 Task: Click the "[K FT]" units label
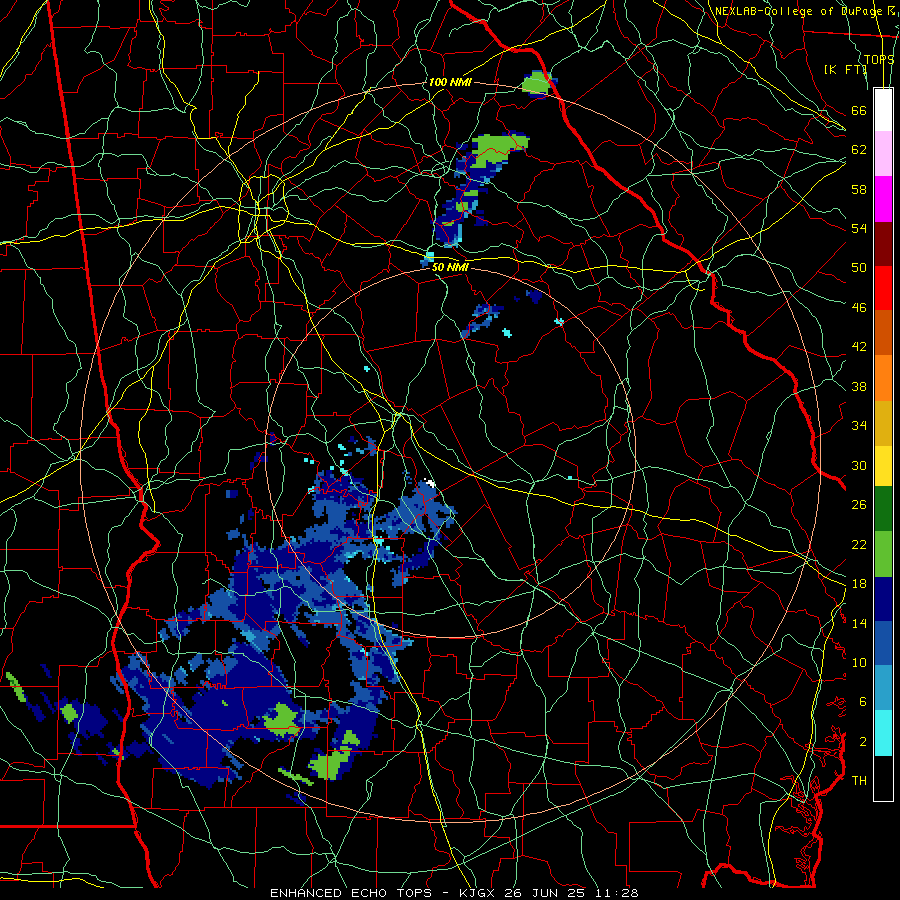[845, 70]
